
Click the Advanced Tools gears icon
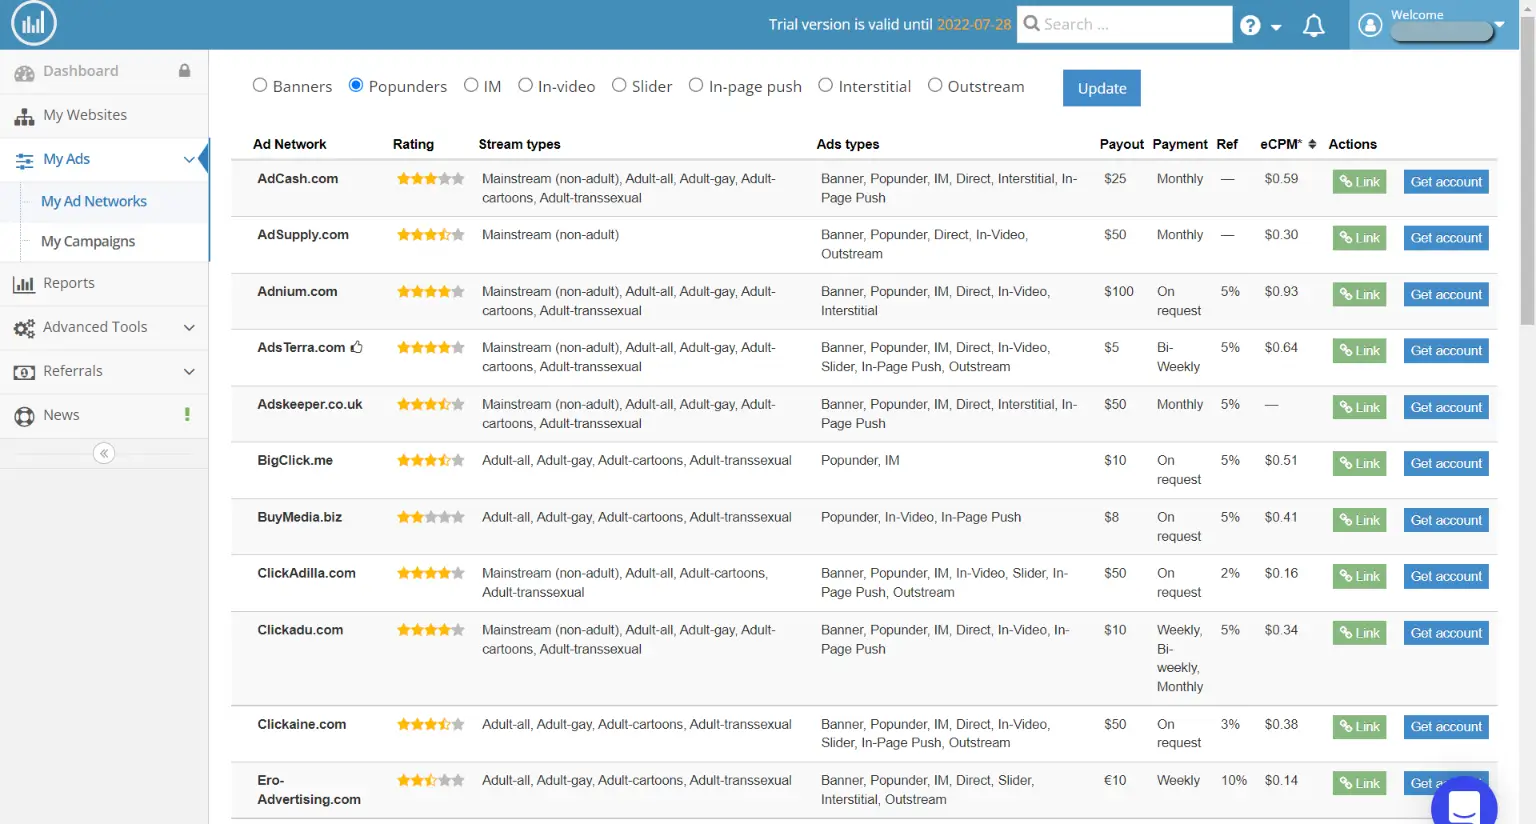[x=24, y=328]
